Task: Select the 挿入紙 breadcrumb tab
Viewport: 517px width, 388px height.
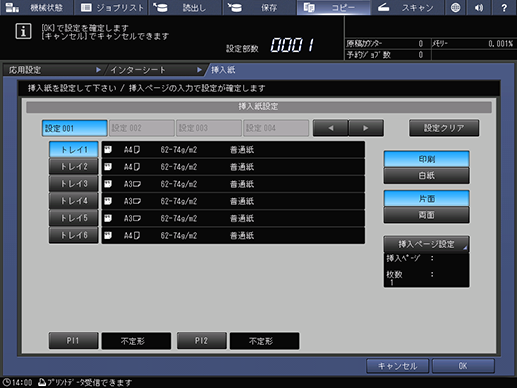Action: pyautogui.click(x=223, y=70)
